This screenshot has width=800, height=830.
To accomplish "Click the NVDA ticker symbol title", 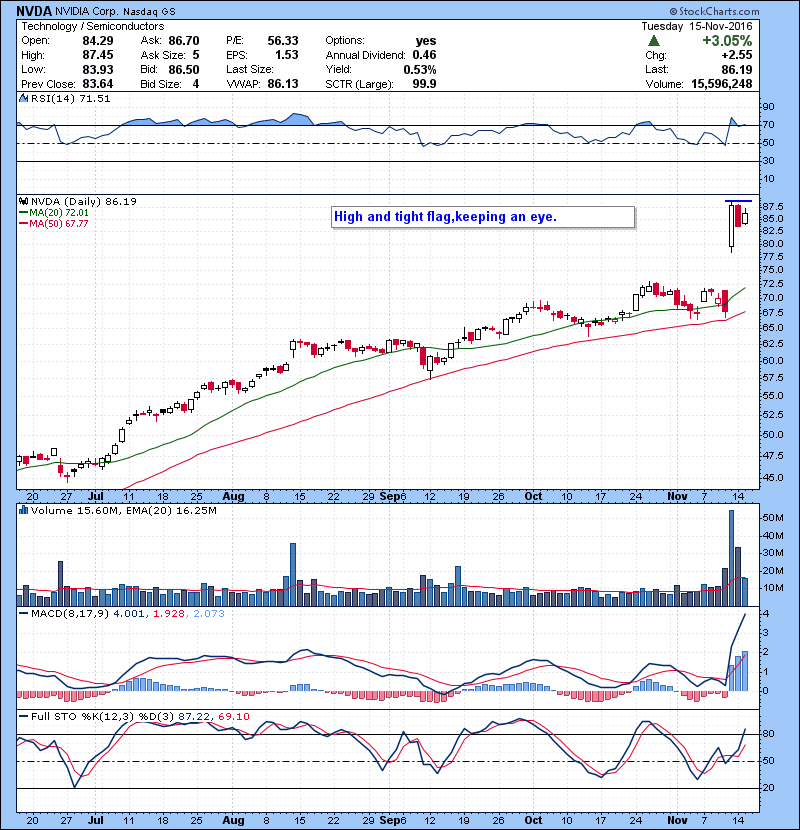I will [34, 11].
